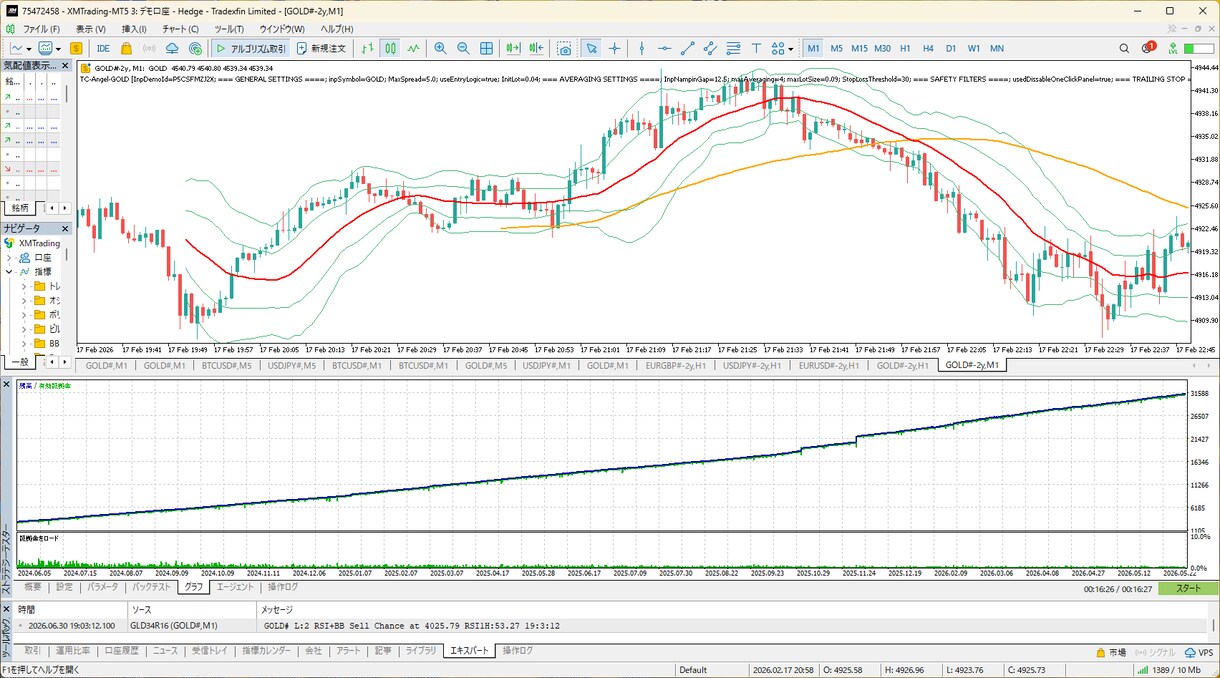Click the シグナル button in status bar
Image resolution: width=1220 pixels, height=678 pixels.
tap(1154, 651)
